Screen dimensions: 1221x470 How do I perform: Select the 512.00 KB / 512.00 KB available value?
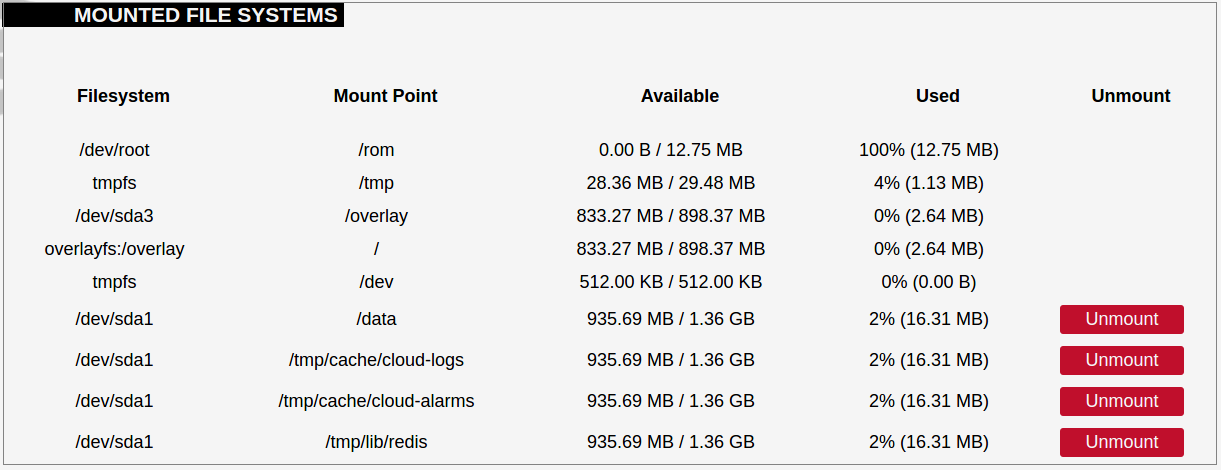click(x=671, y=282)
